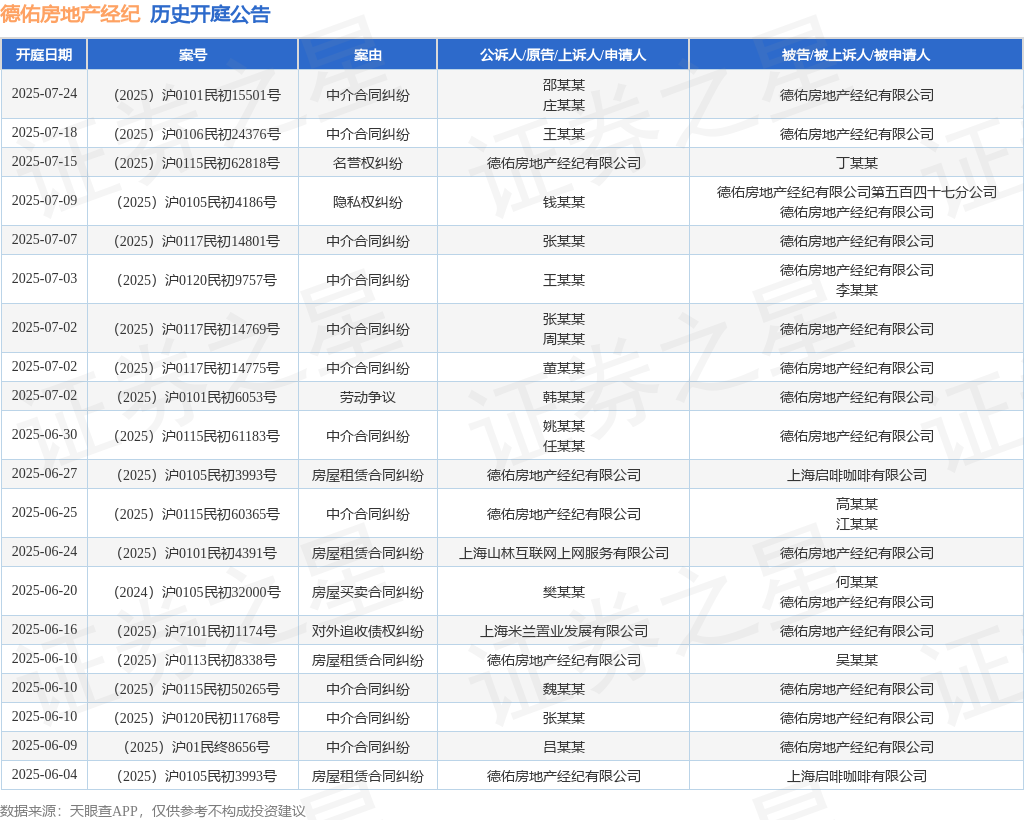Select the 案号 column header

click(x=193, y=55)
